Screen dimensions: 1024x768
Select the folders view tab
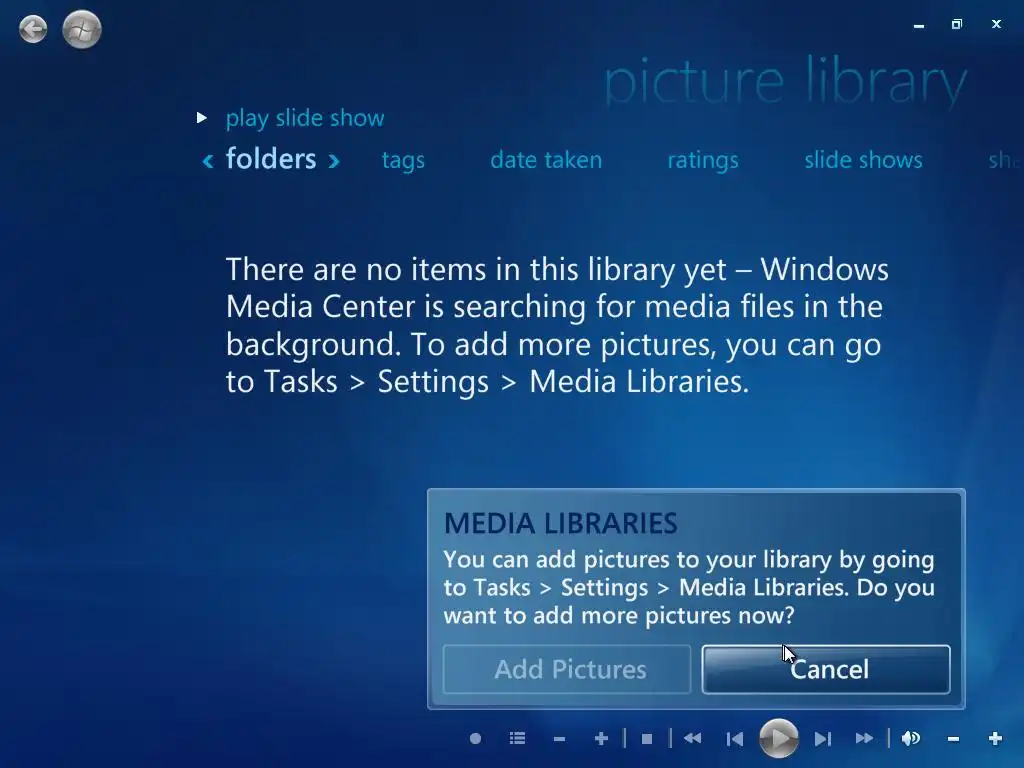pos(271,159)
